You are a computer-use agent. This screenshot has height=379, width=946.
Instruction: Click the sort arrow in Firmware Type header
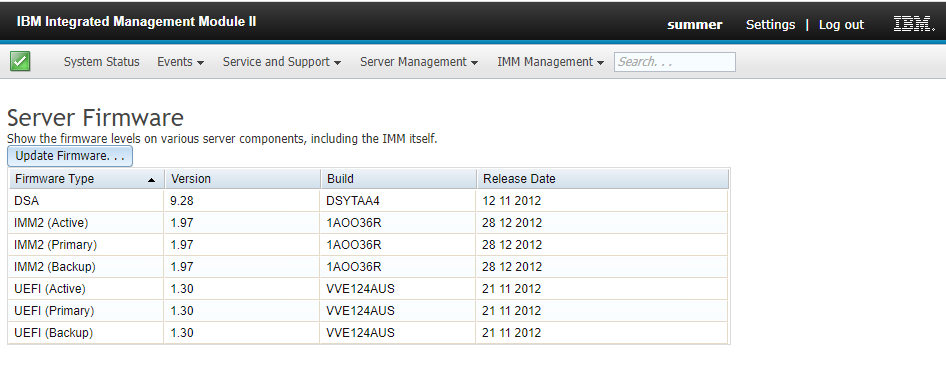(x=151, y=180)
